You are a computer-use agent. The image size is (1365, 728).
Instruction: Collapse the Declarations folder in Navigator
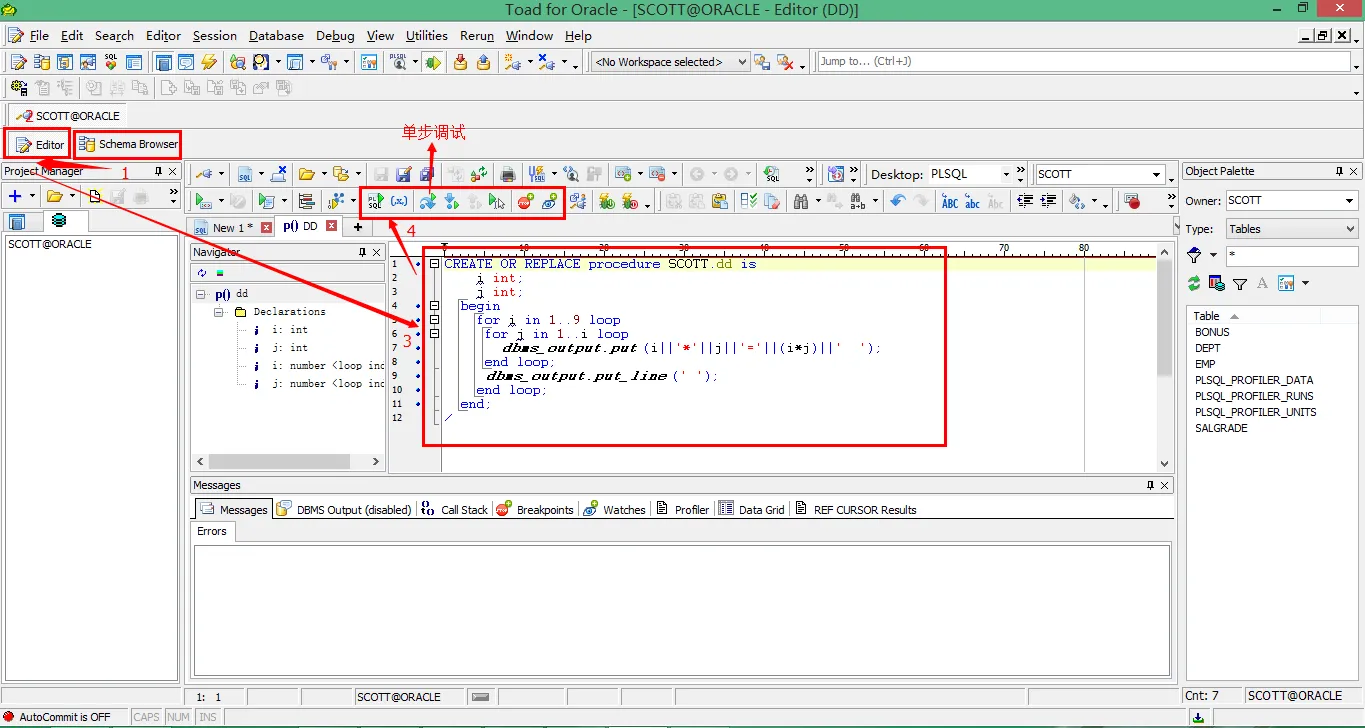(220, 312)
